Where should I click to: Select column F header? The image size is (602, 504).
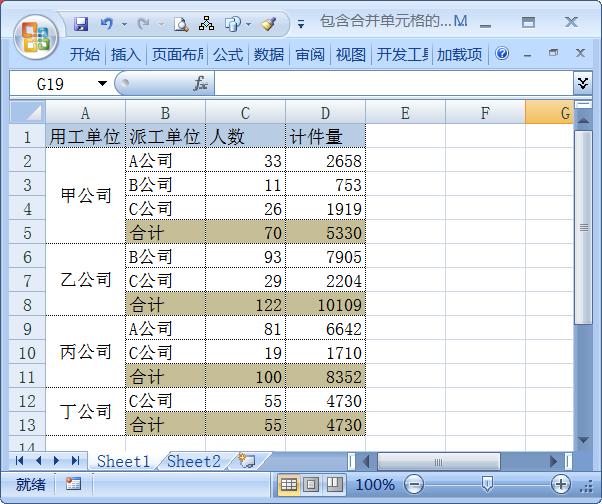point(485,113)
